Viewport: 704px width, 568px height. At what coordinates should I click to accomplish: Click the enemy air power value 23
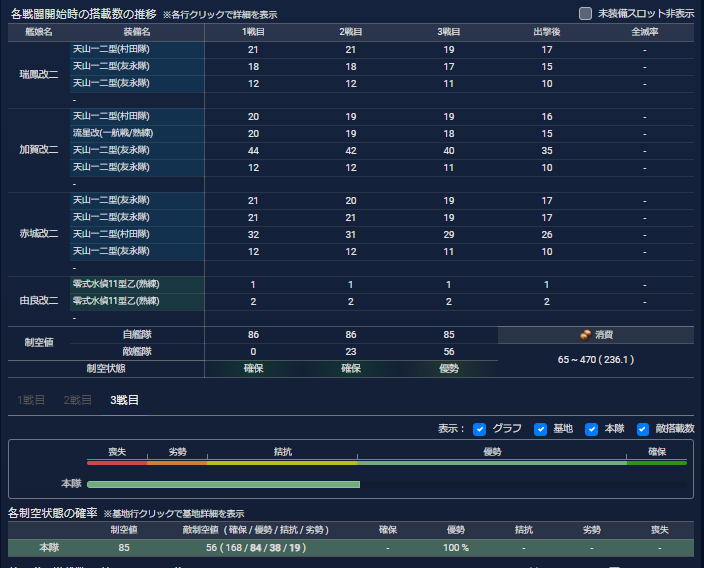point(351,352)
